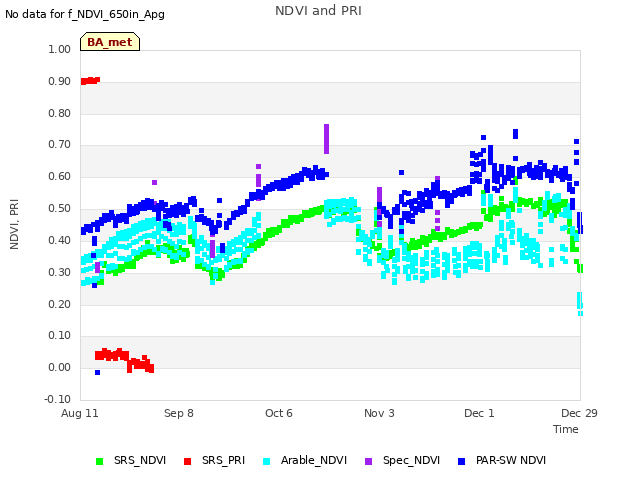Click the -0.10 y-axis label
This screenshot has width=640, height=480.
point(58,399)
